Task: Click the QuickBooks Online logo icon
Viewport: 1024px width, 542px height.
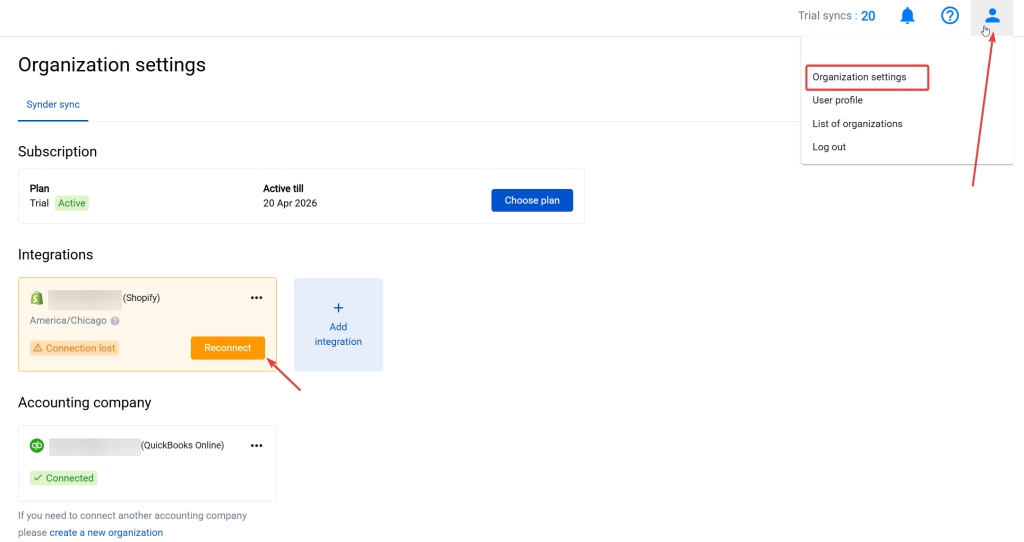Action: pos(37,446)
